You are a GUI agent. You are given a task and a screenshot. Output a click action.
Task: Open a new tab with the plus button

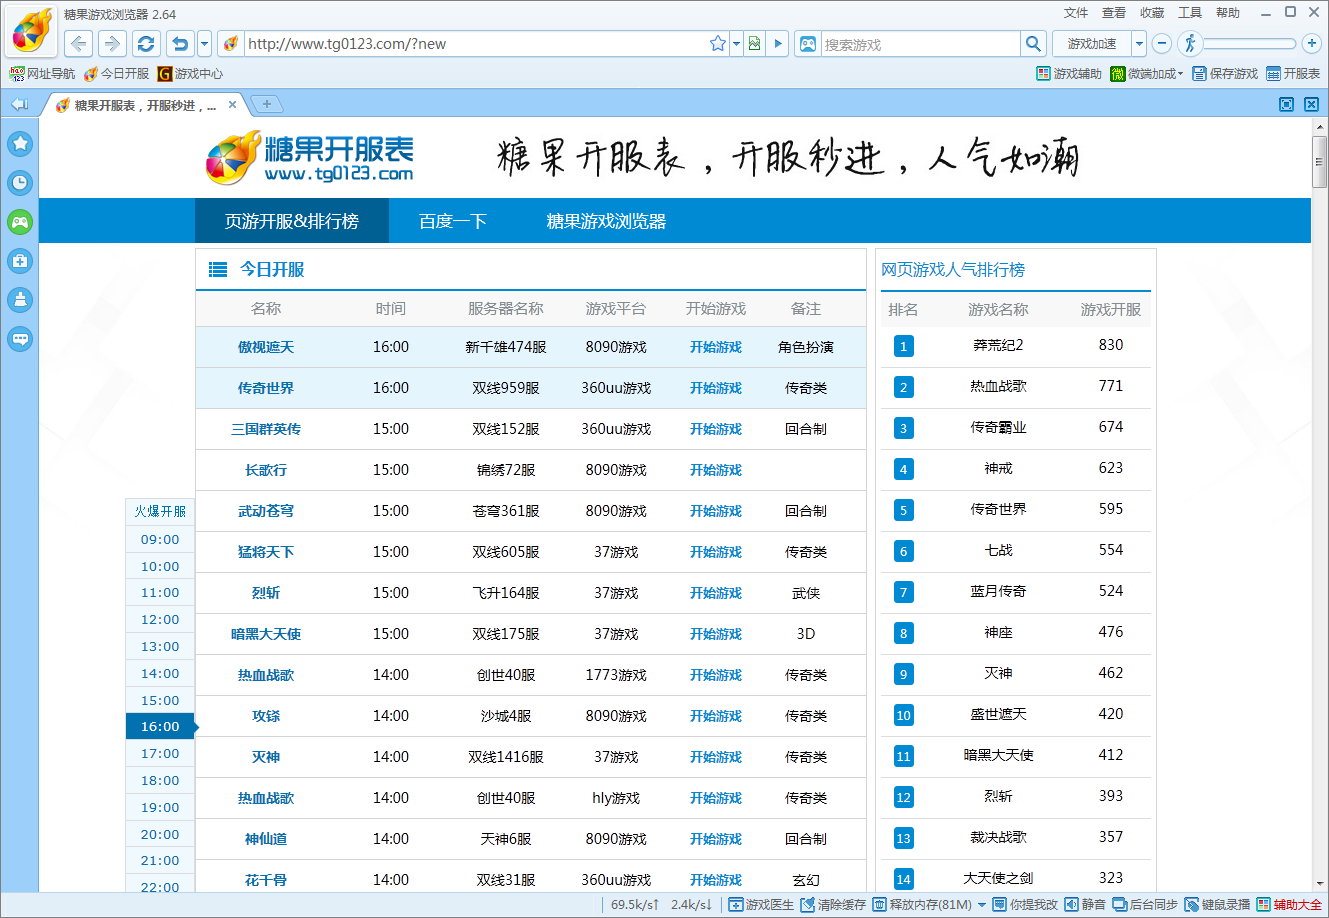click(266, 104)
